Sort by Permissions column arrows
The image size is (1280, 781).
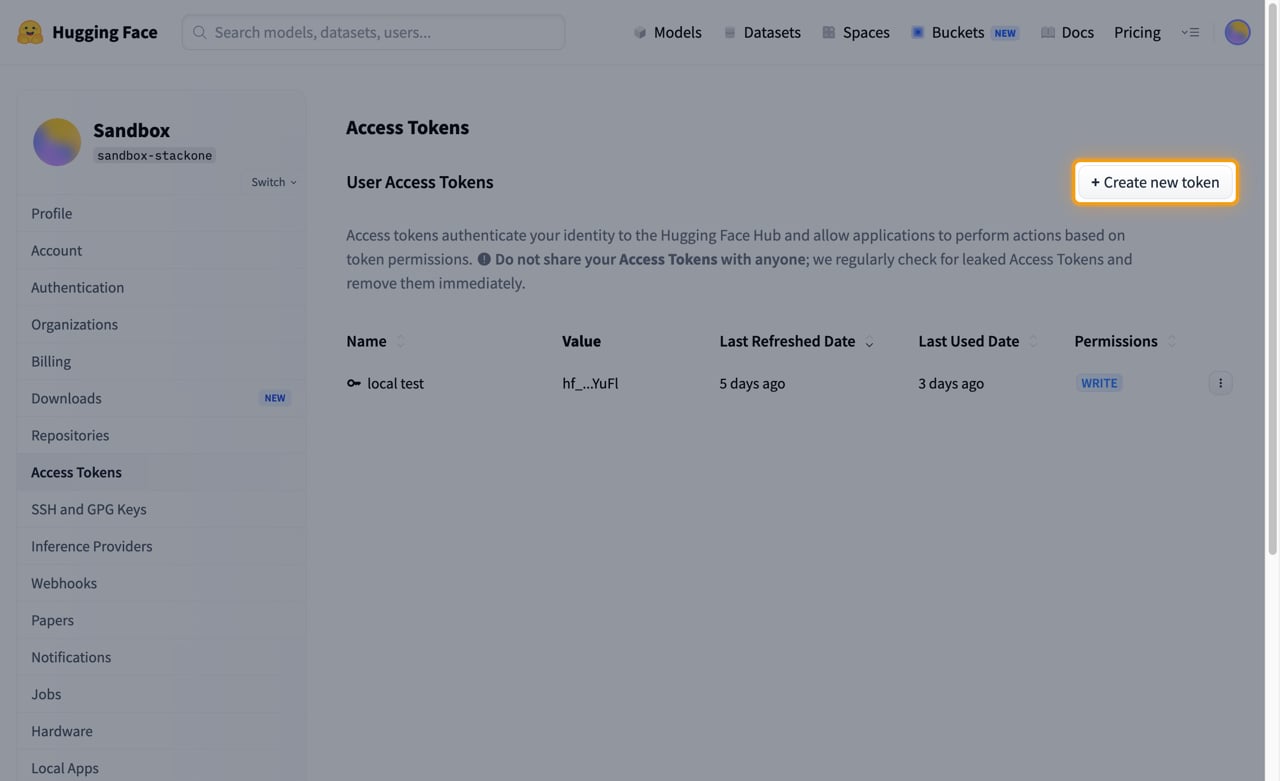(1172, 341)
